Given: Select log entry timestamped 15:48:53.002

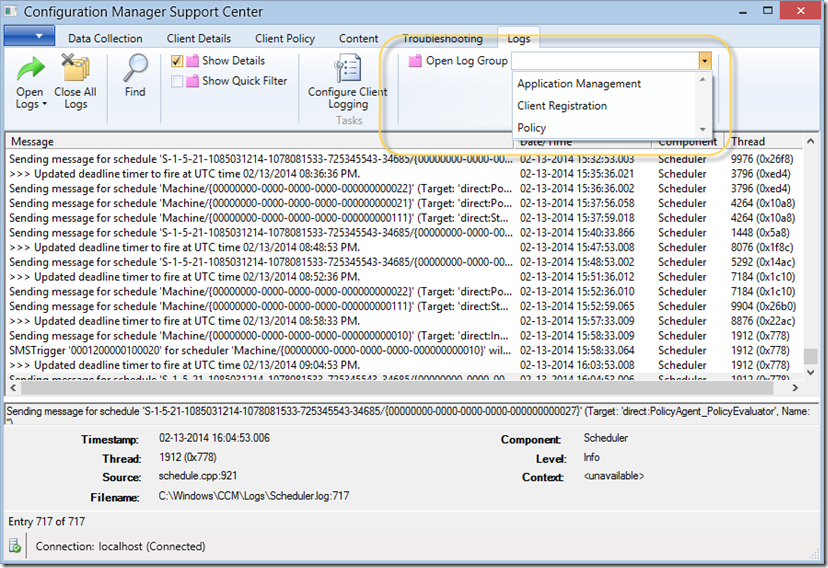Looking at the screenshot, I should [x=404, y=262].
